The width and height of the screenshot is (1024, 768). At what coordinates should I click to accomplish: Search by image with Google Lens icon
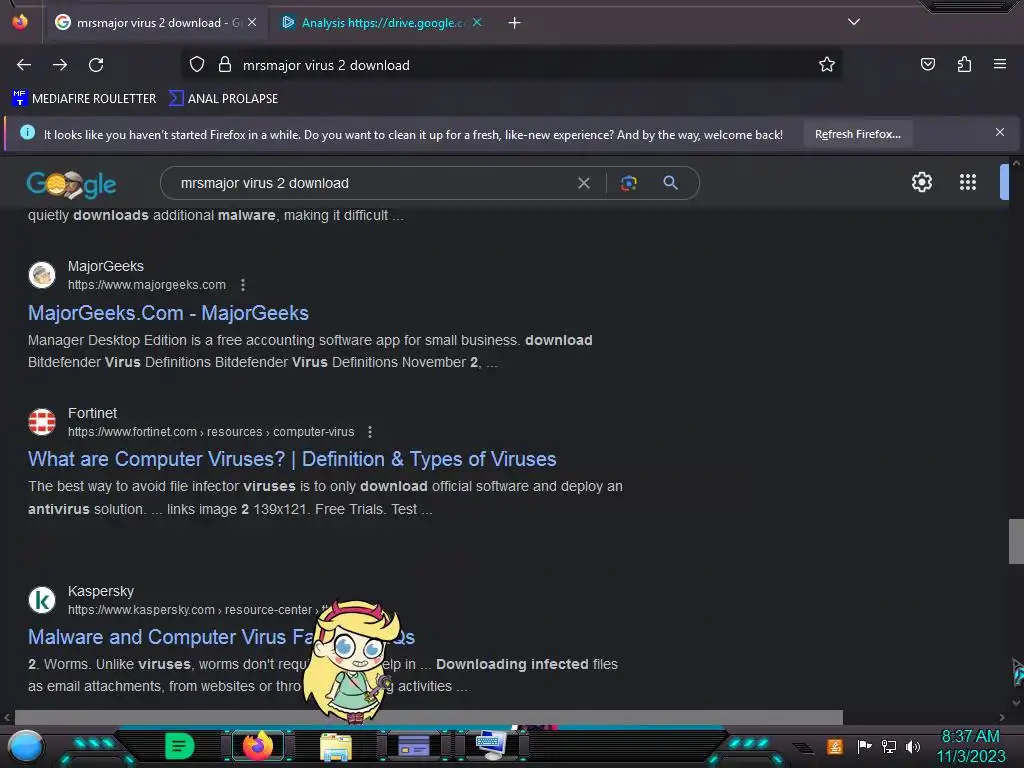628,184
